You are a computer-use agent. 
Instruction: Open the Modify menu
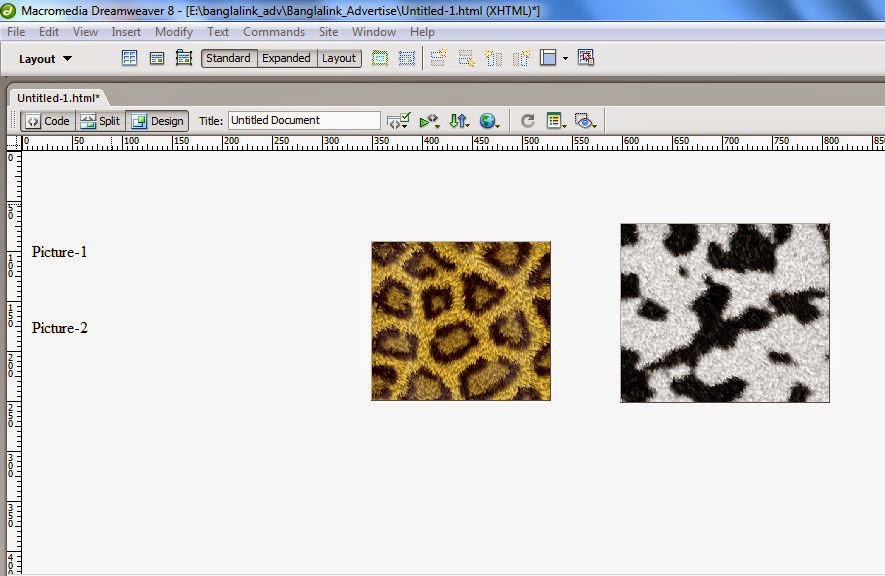[174, 32]
